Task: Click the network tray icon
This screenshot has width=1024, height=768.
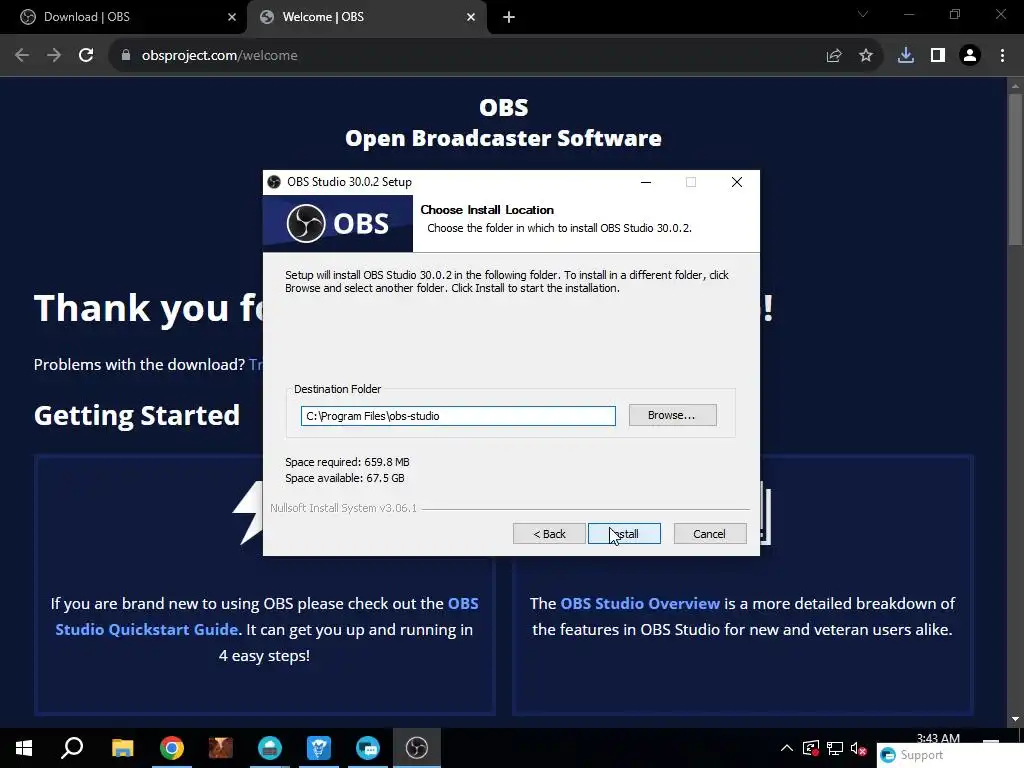Action: point(835,748)
